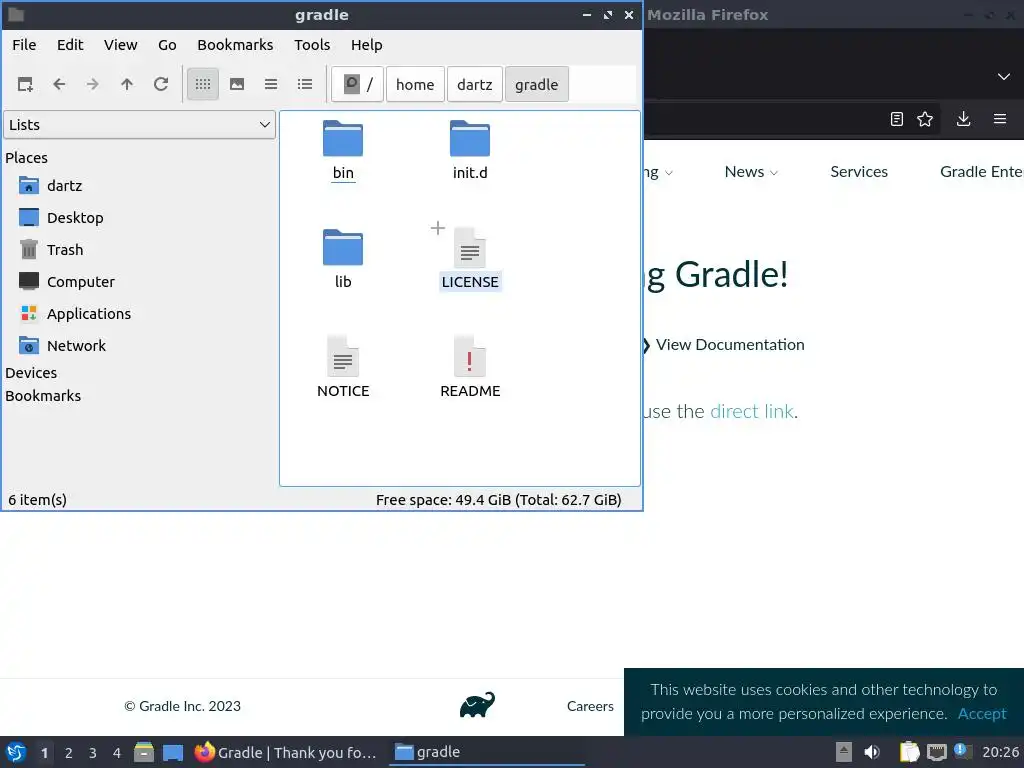Click gradle file manager taskbar entry
Viewport: 1024px width, 768px height.
(x=487, y=752)
